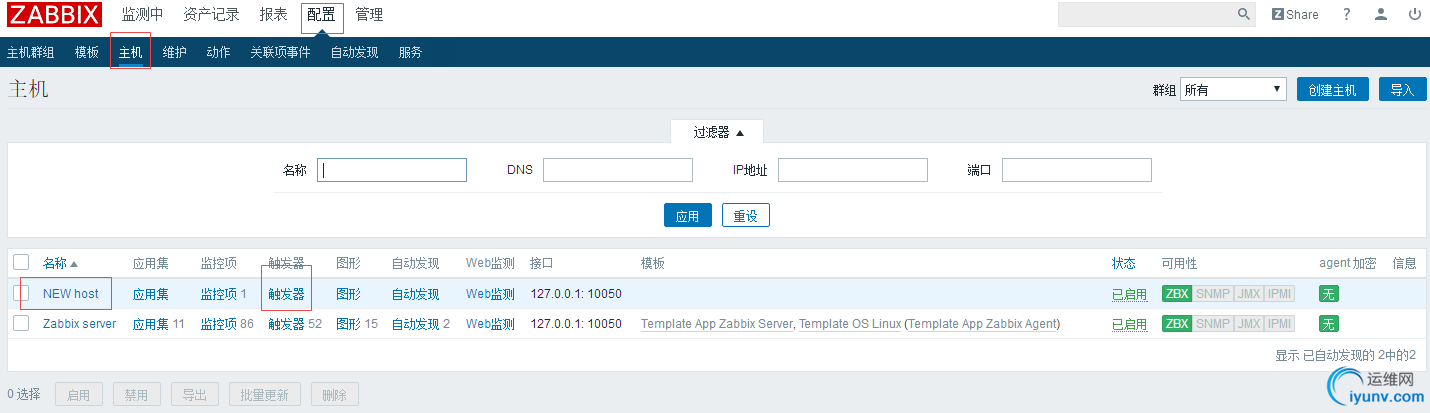This screenshot has height=413, width=1430.
Task: Open 触发器 link for NEW host
Action: tap(286, 294)
